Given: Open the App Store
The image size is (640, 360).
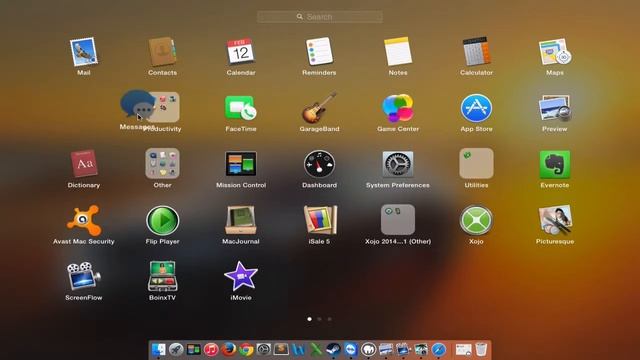Looking at the screenshot, I should pos(476,108).
